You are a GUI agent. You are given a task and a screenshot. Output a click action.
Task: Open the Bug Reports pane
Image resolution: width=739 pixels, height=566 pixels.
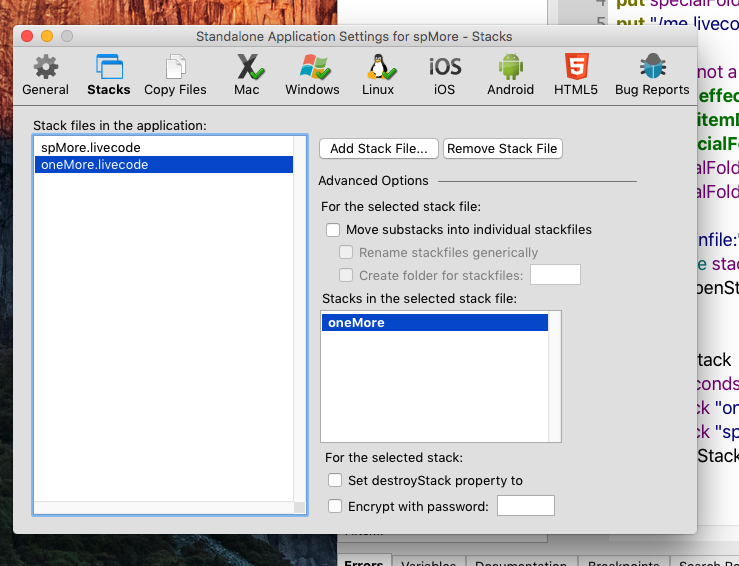pos(652,75)
